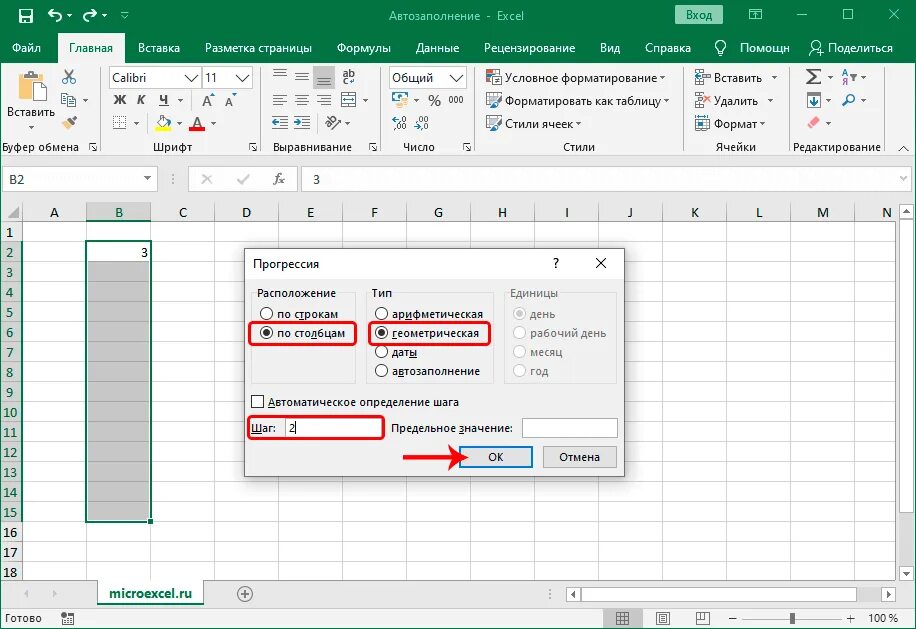The width and height of the screenshot is (916, 629).
Task: Decrease the indent
Action: (280, 123)
